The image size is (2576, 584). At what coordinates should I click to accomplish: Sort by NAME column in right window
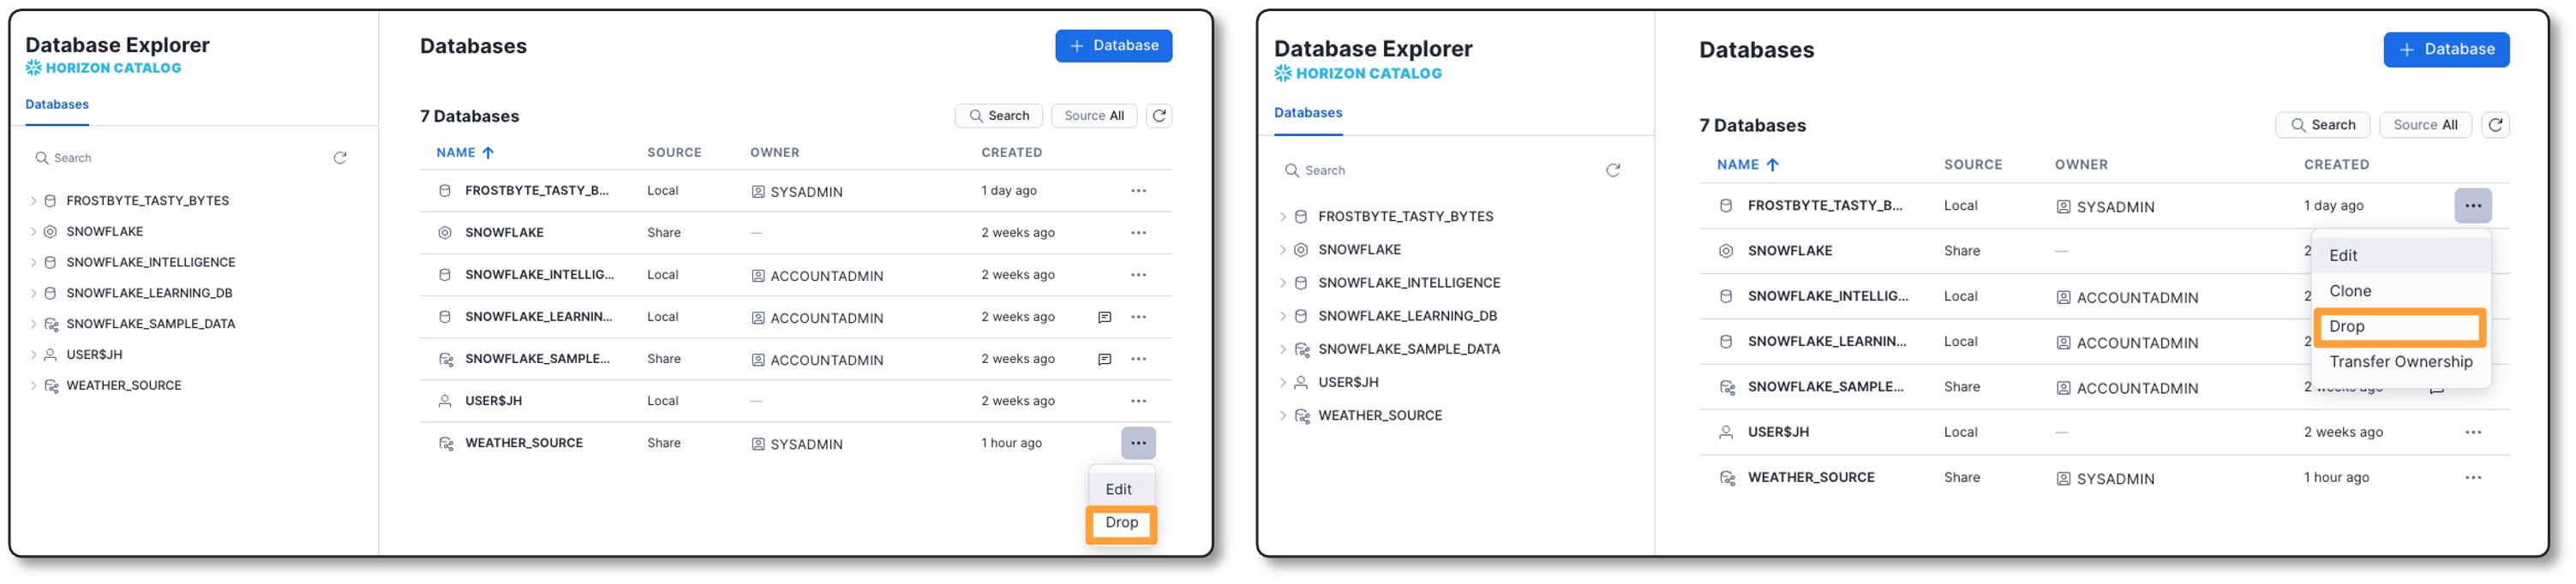pyautogui.click(x=1747, y=165)
